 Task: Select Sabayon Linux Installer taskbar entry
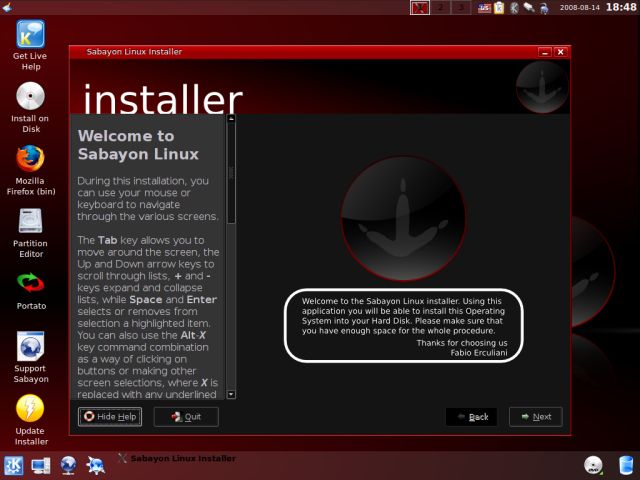coord(177,458)
